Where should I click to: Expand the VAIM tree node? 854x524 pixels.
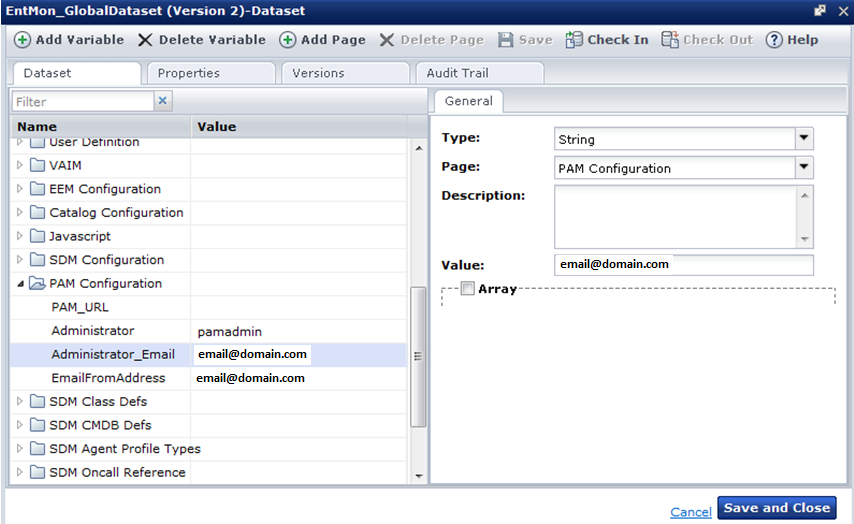(x=20, y=165)
